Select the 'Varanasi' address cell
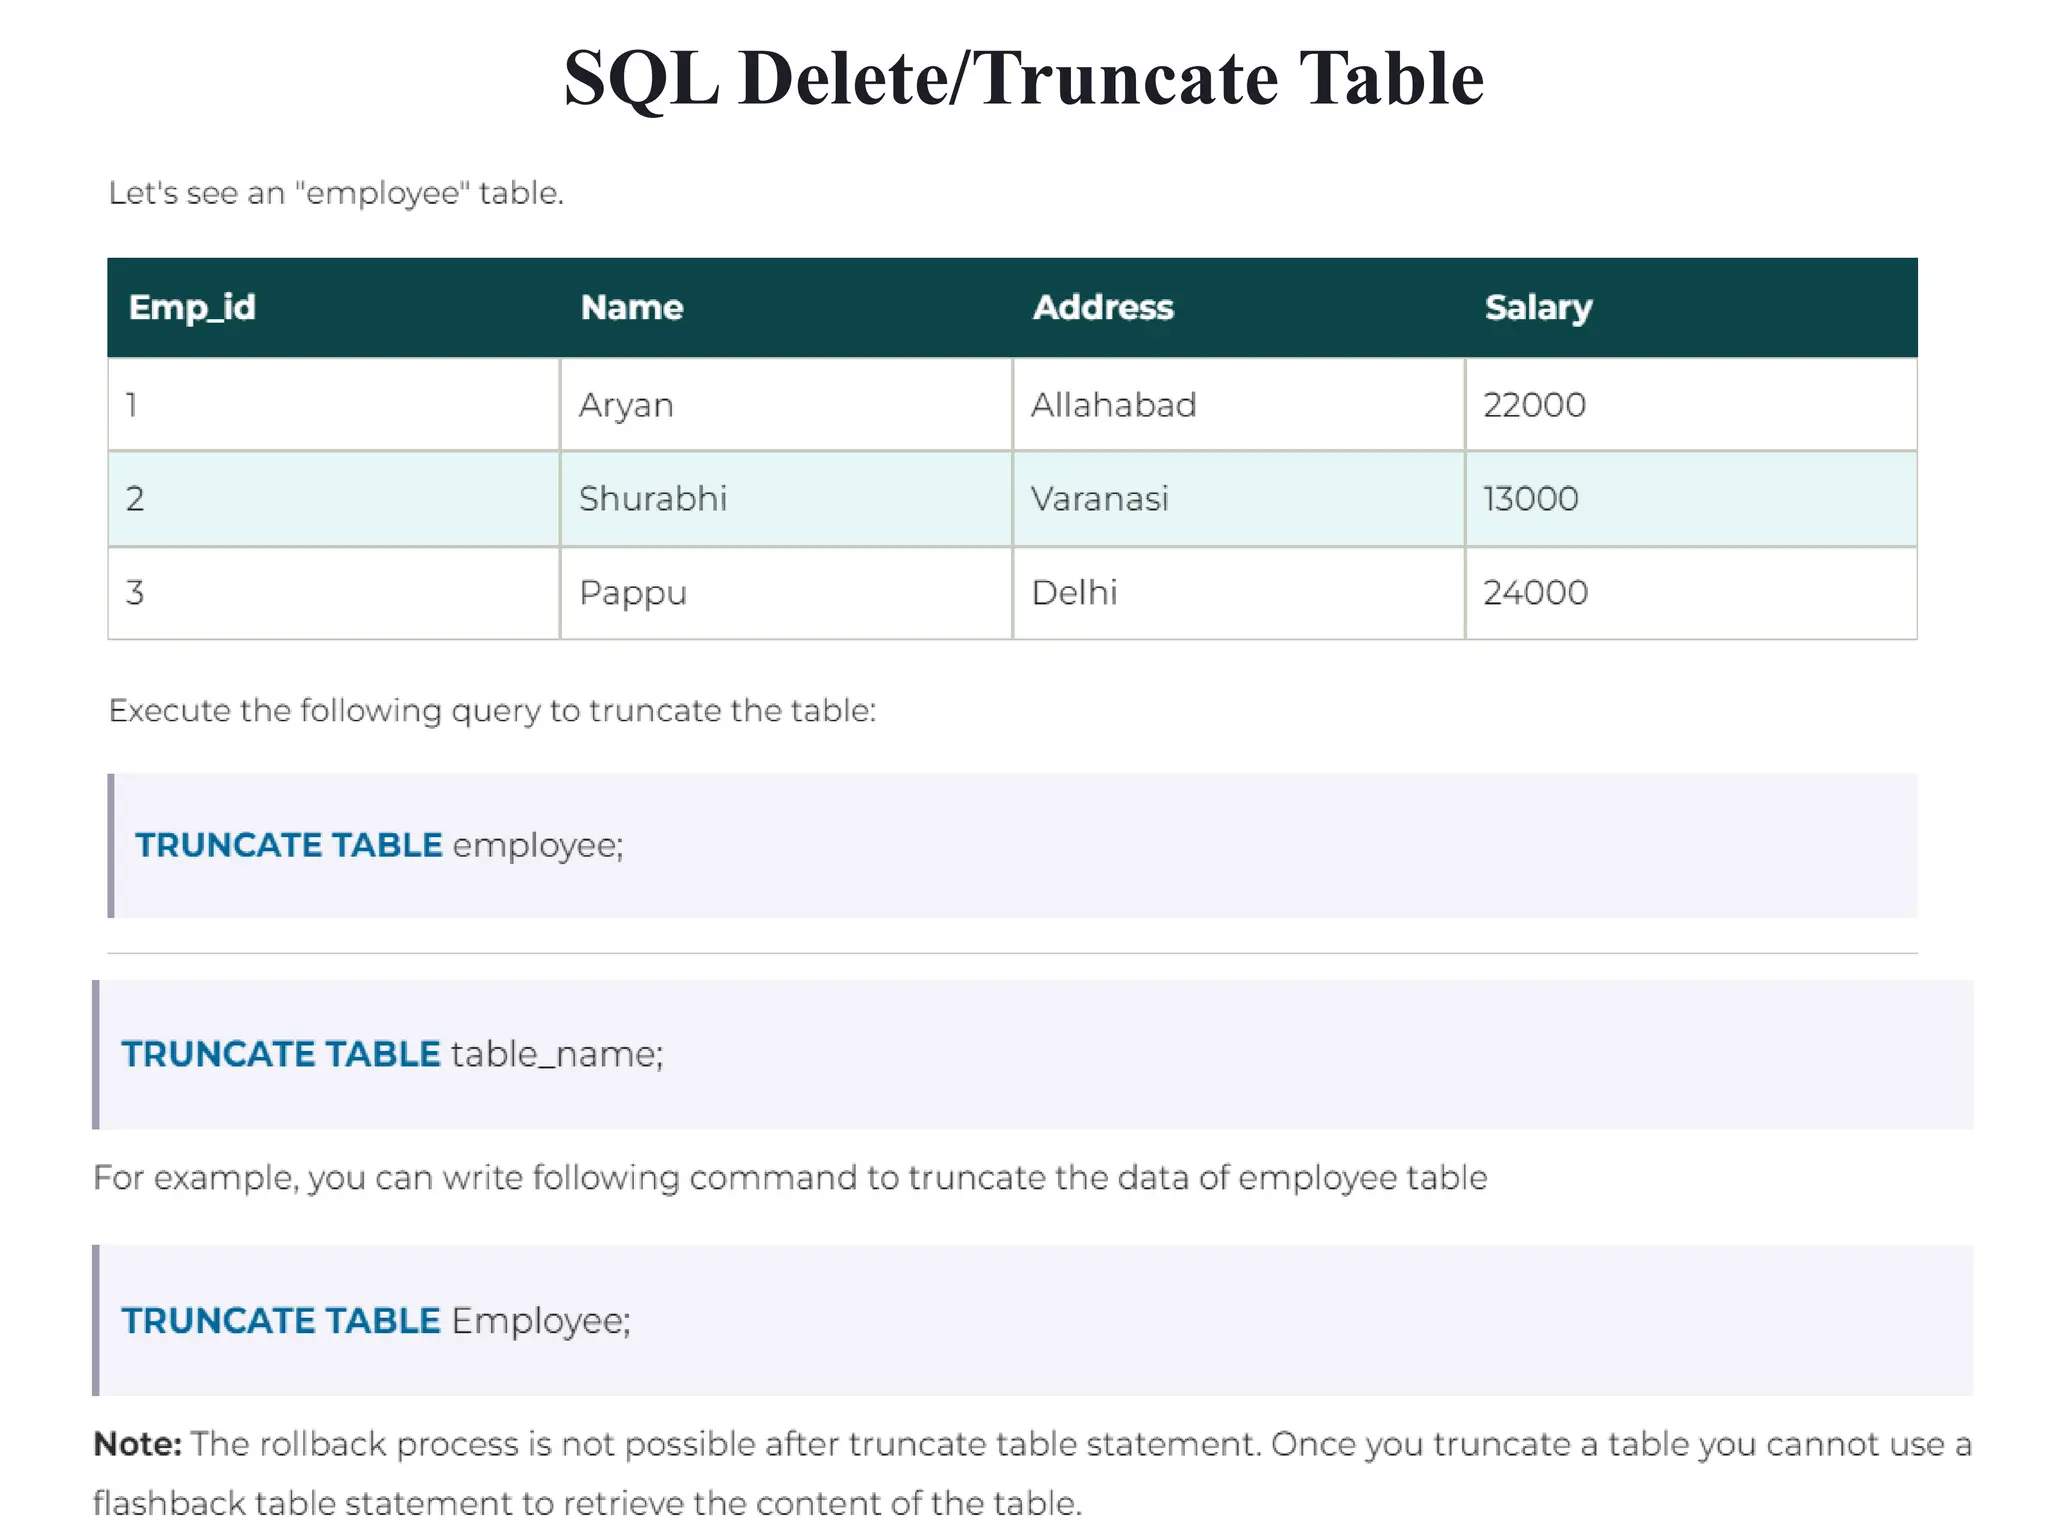The image size is (2048, 1536). 1238,498
